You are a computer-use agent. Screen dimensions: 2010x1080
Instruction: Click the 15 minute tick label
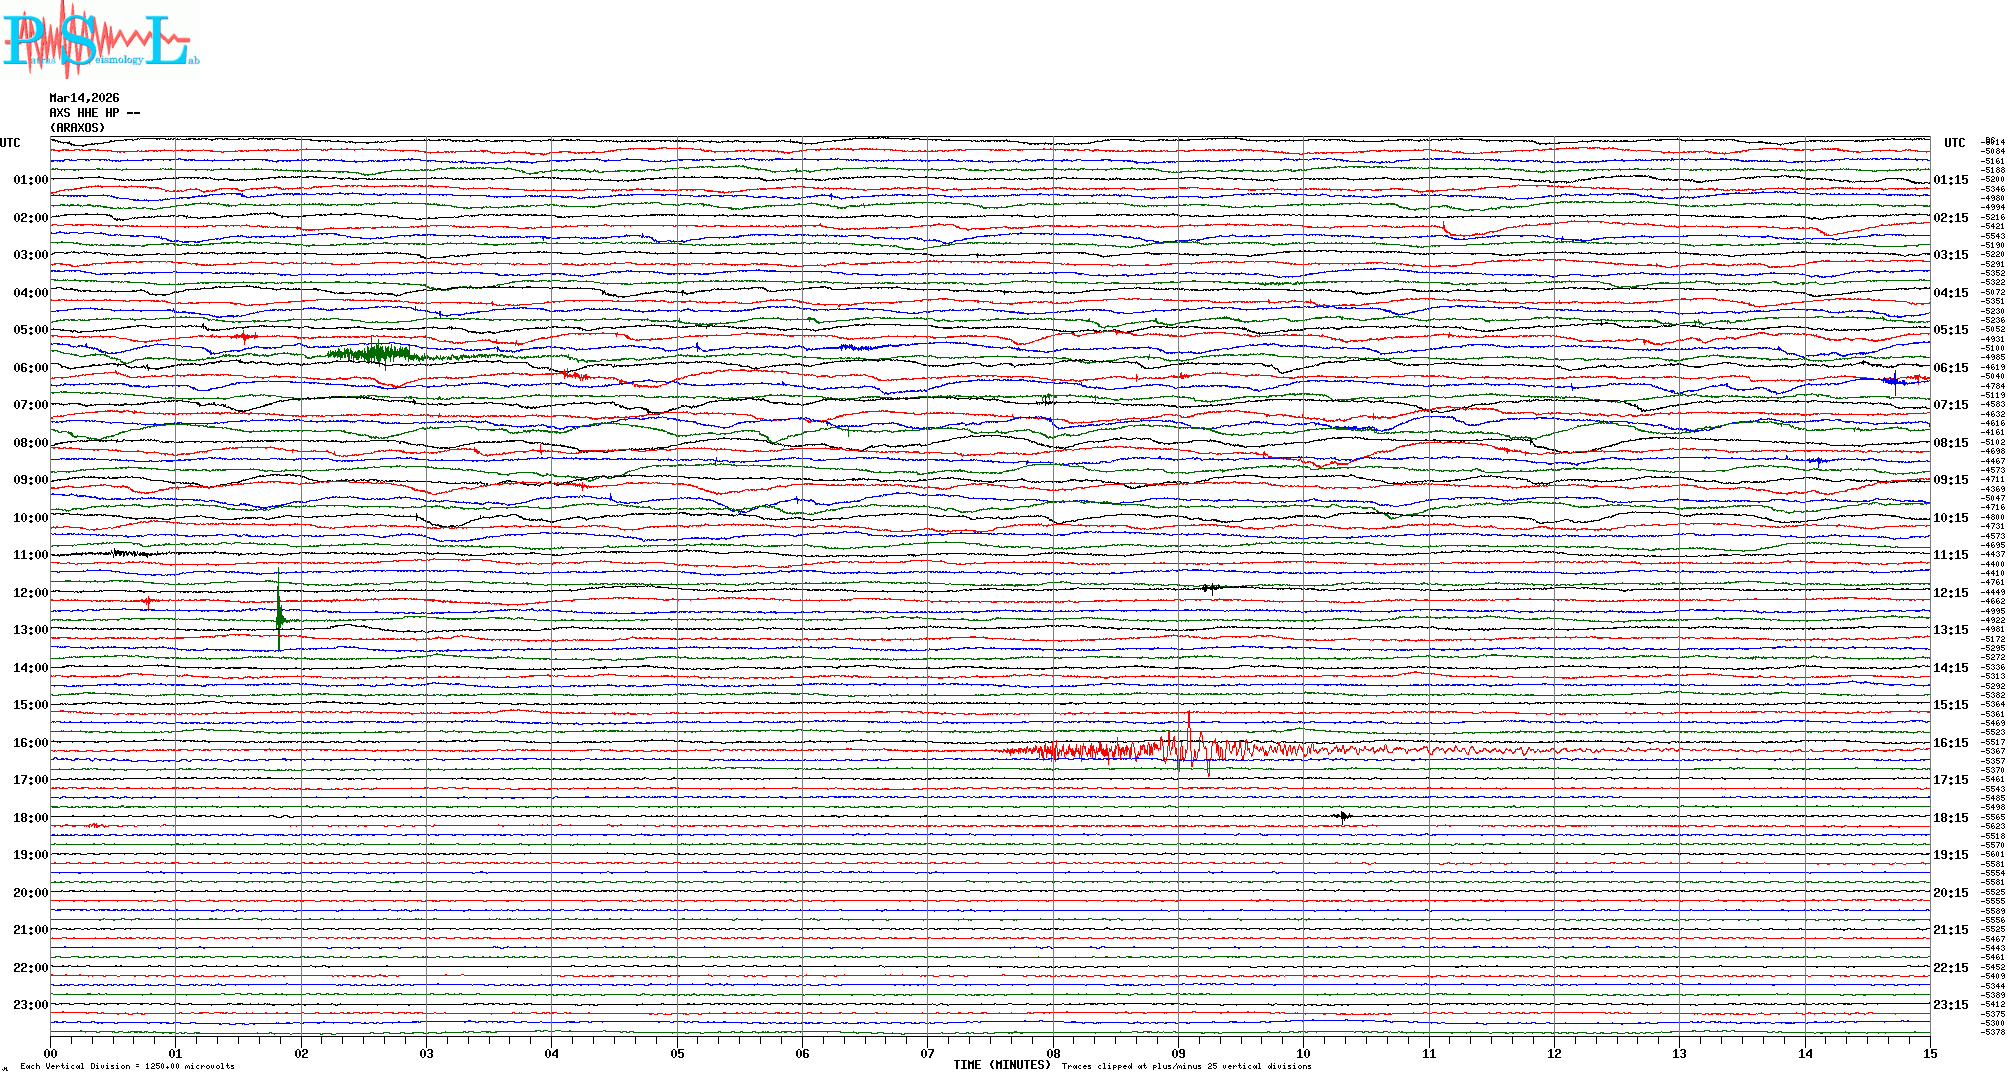coord(1929,1054)
